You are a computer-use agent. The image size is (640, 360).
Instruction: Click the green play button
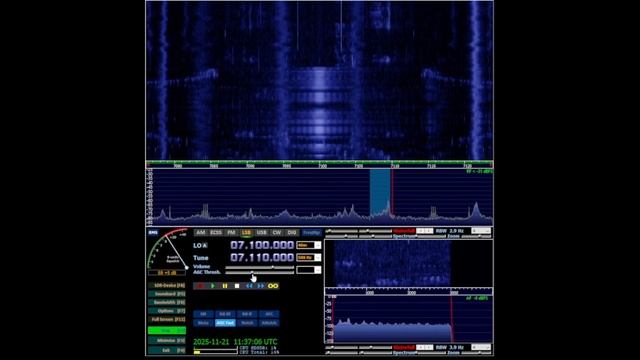[213, 286]
